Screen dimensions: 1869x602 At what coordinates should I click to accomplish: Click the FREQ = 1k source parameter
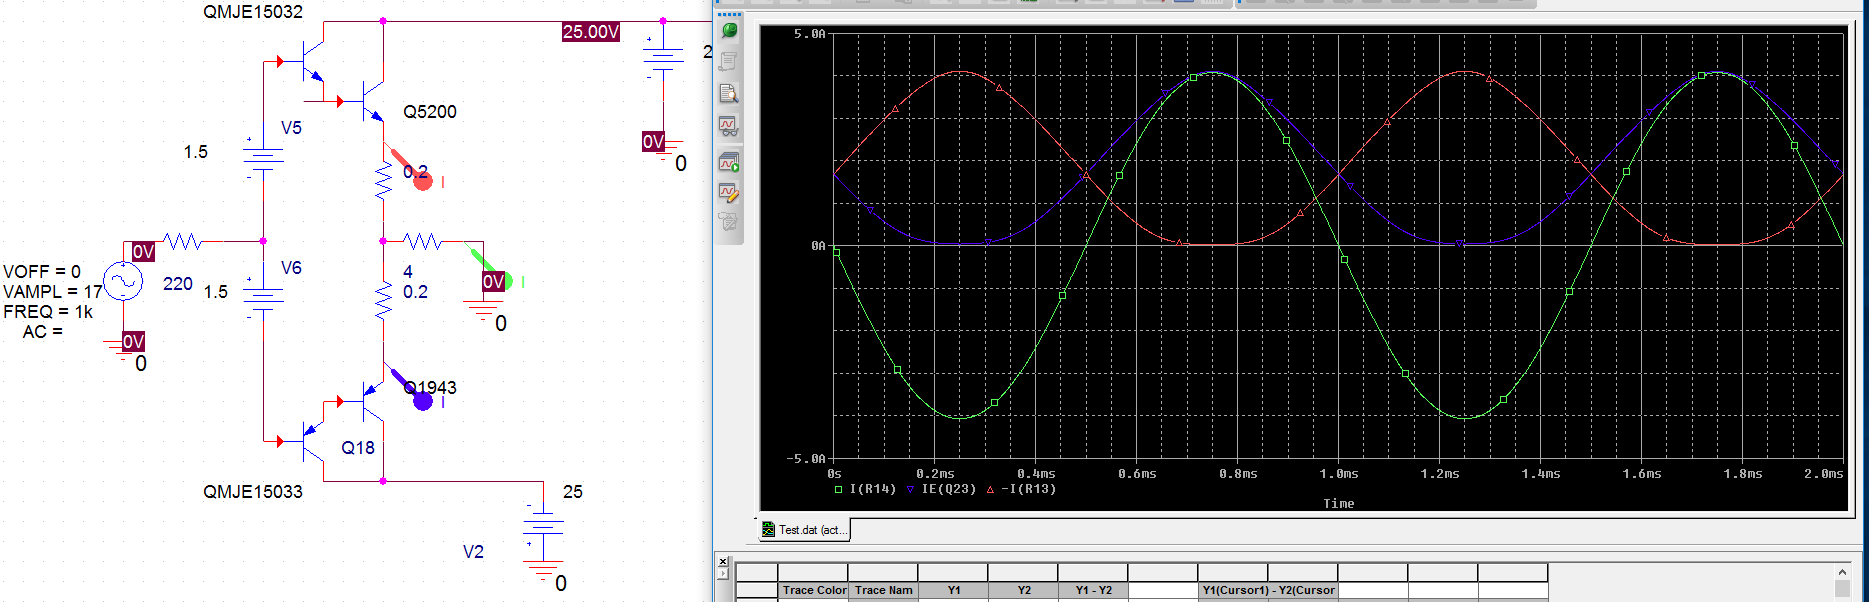click(48, 312)
